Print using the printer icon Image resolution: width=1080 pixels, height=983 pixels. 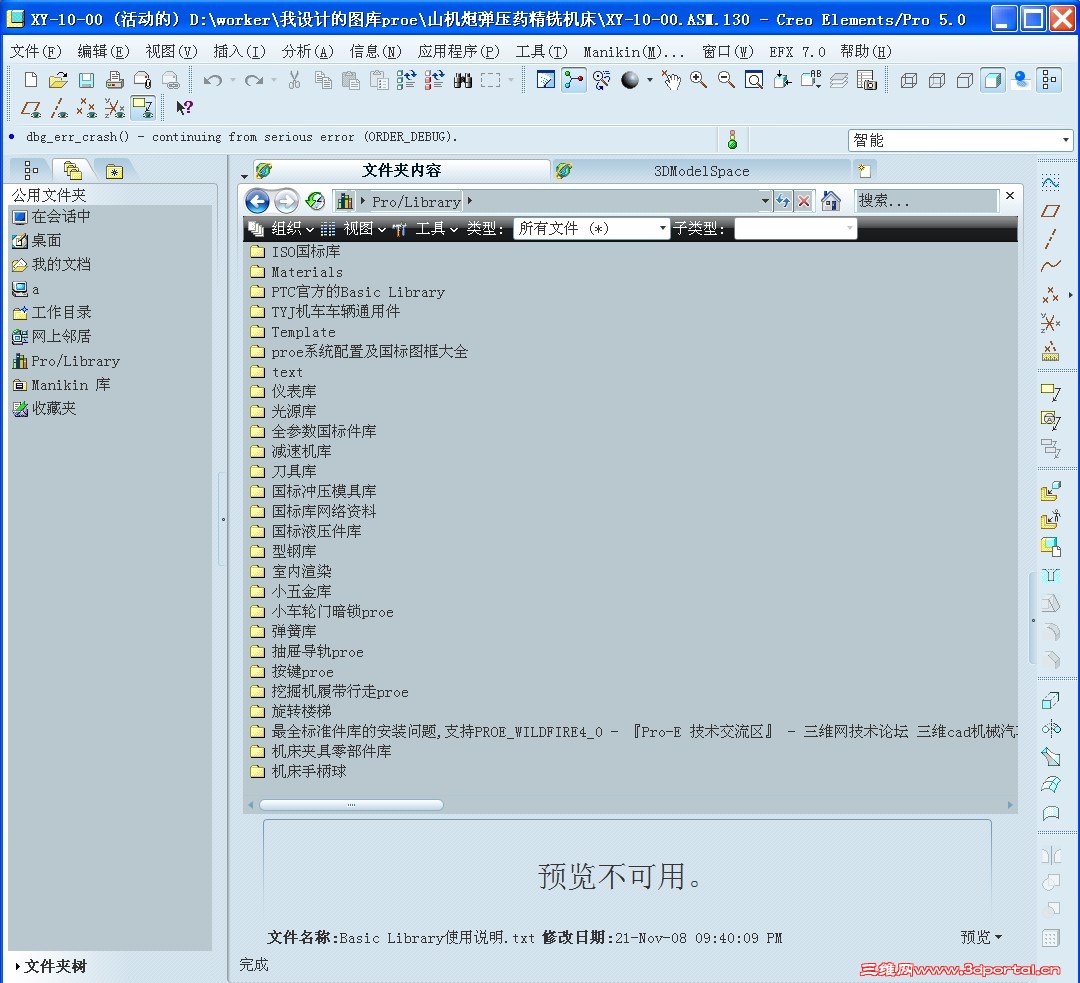[x=114, y=80]
